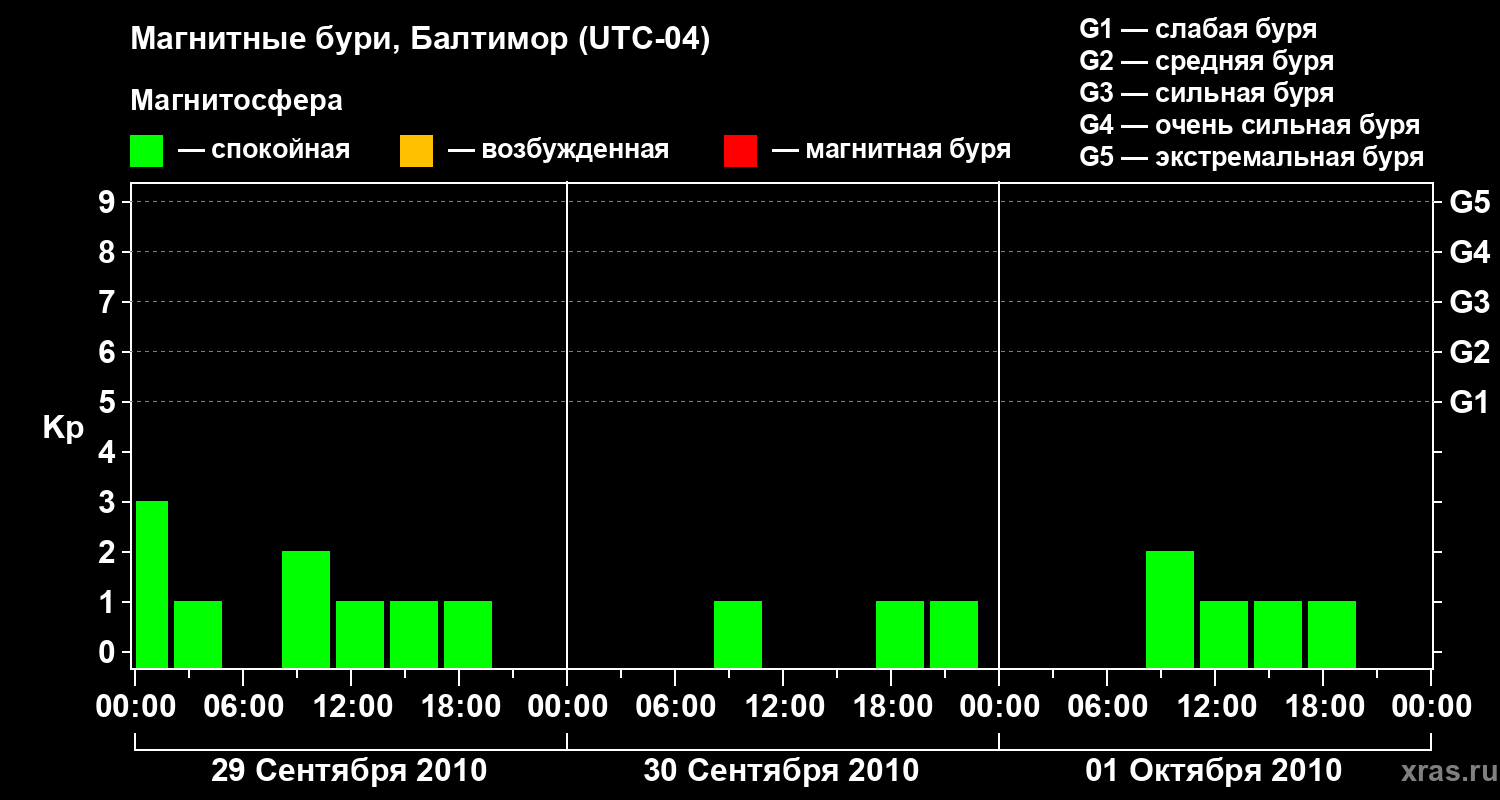Click the 'Магнитосфера' legend heading
Viewport: 1500px width, 800px height.
[237, 101]
